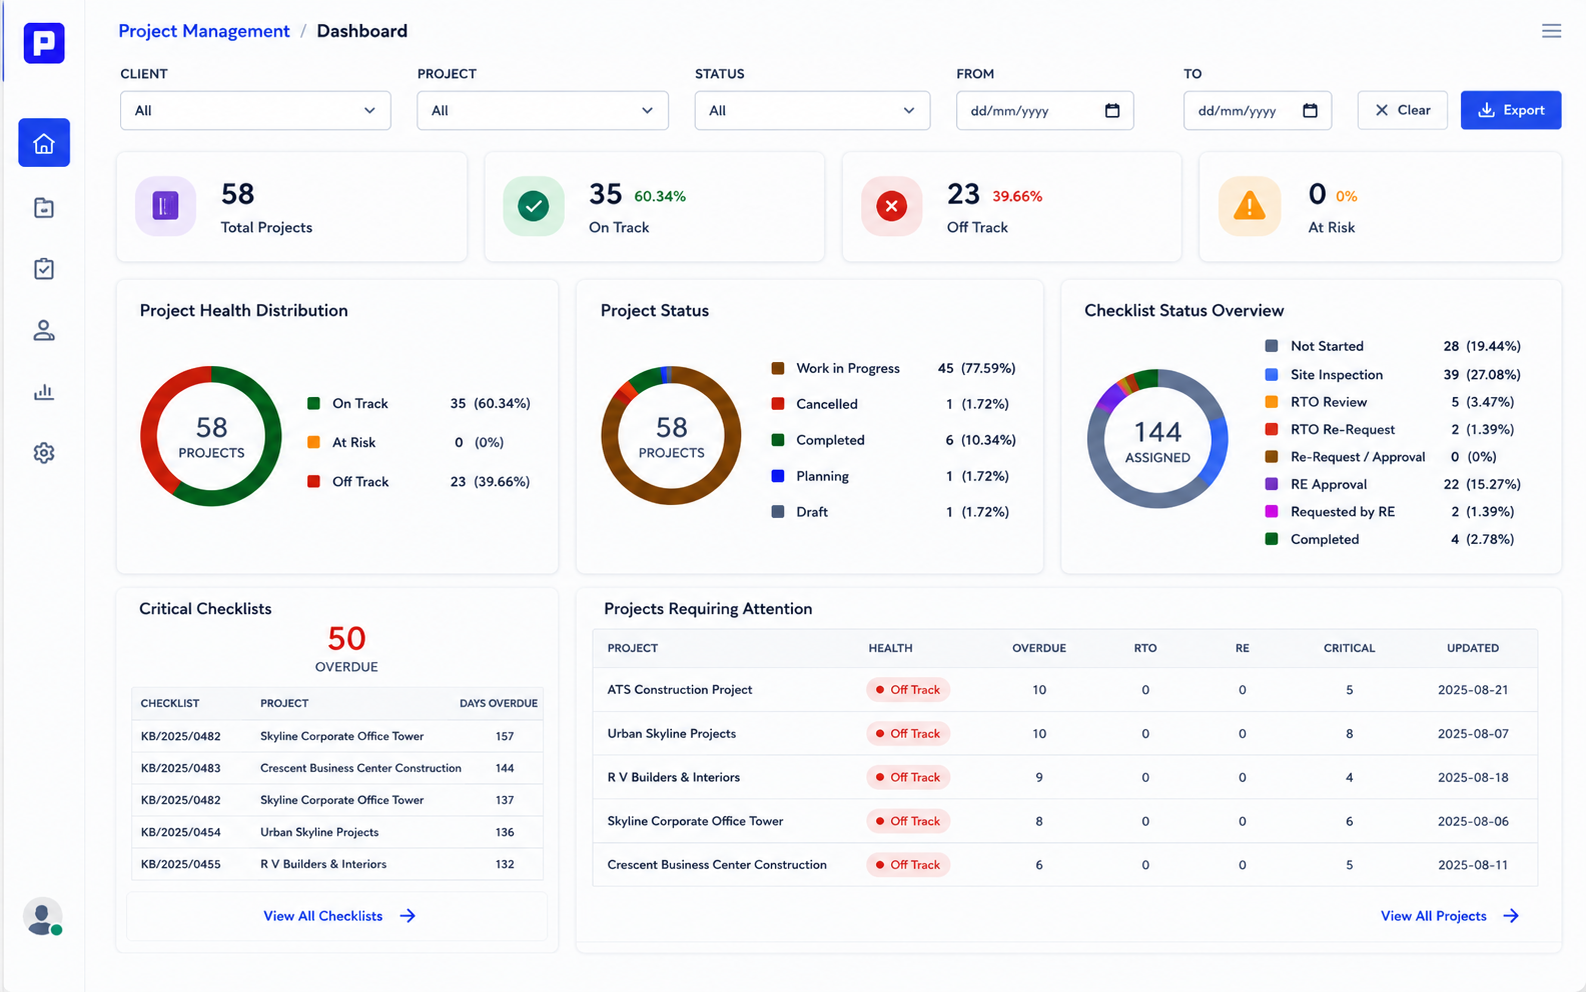This screenshot has height=992, width=1586.
Task: Click the Off Track badge for R V Builders
Action: pos(908,777)
